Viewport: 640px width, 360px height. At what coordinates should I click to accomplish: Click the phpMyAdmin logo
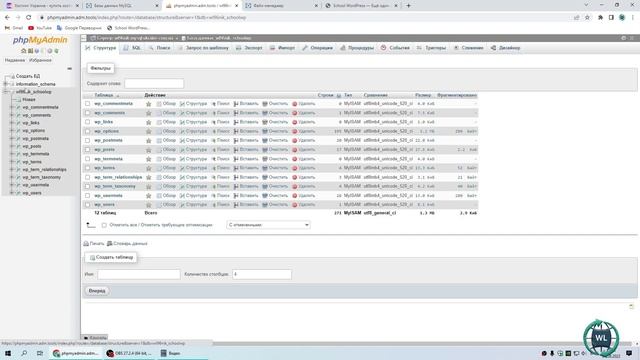[40, 40]
